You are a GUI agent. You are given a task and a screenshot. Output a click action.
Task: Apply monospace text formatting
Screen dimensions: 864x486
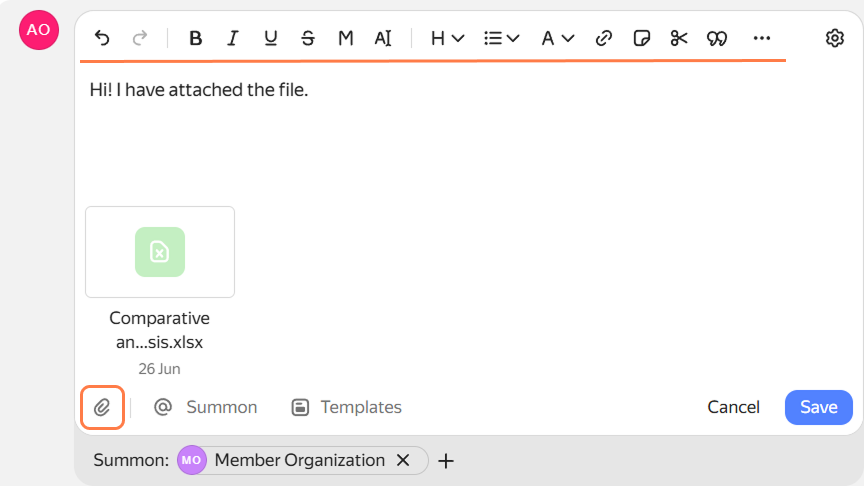coord(345,38)
